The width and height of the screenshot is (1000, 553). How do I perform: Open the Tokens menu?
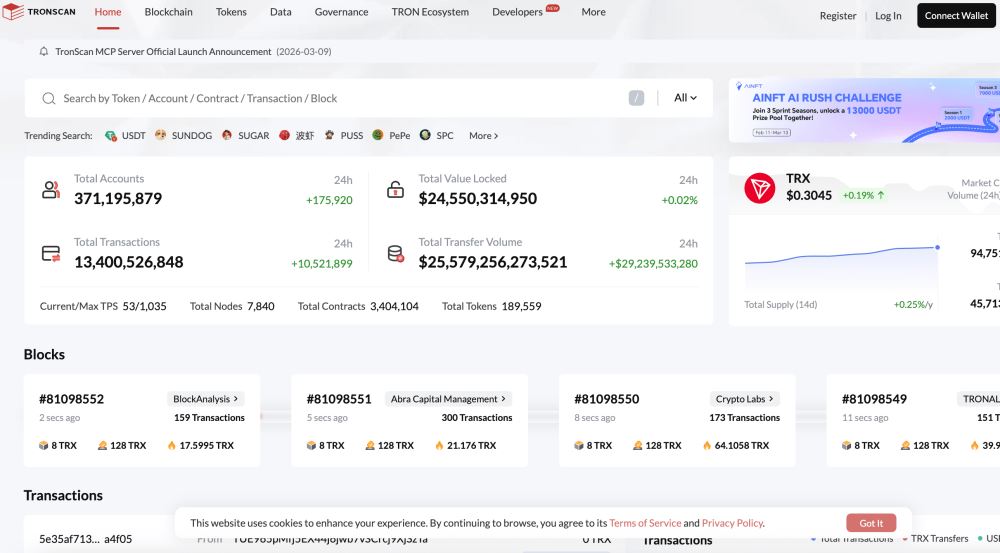(x=231, y=12)
